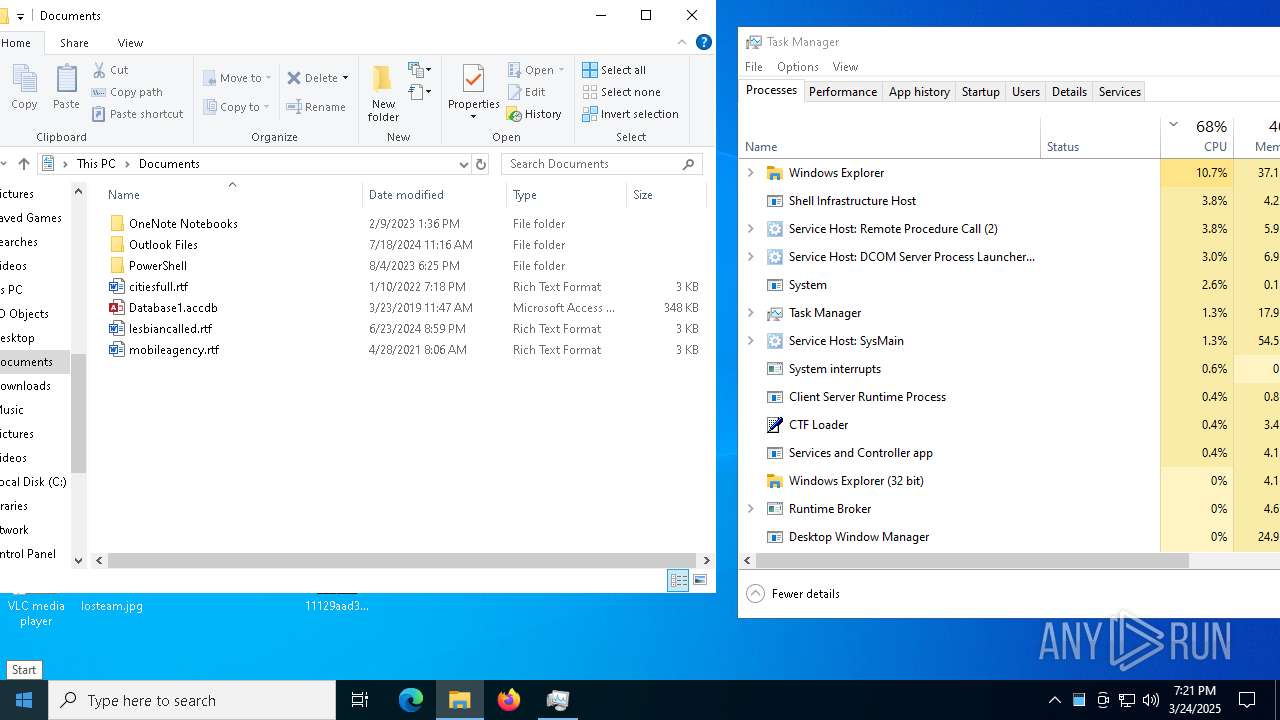
Task: Click Fewer details in Task Manager
Action: [793, 594]
